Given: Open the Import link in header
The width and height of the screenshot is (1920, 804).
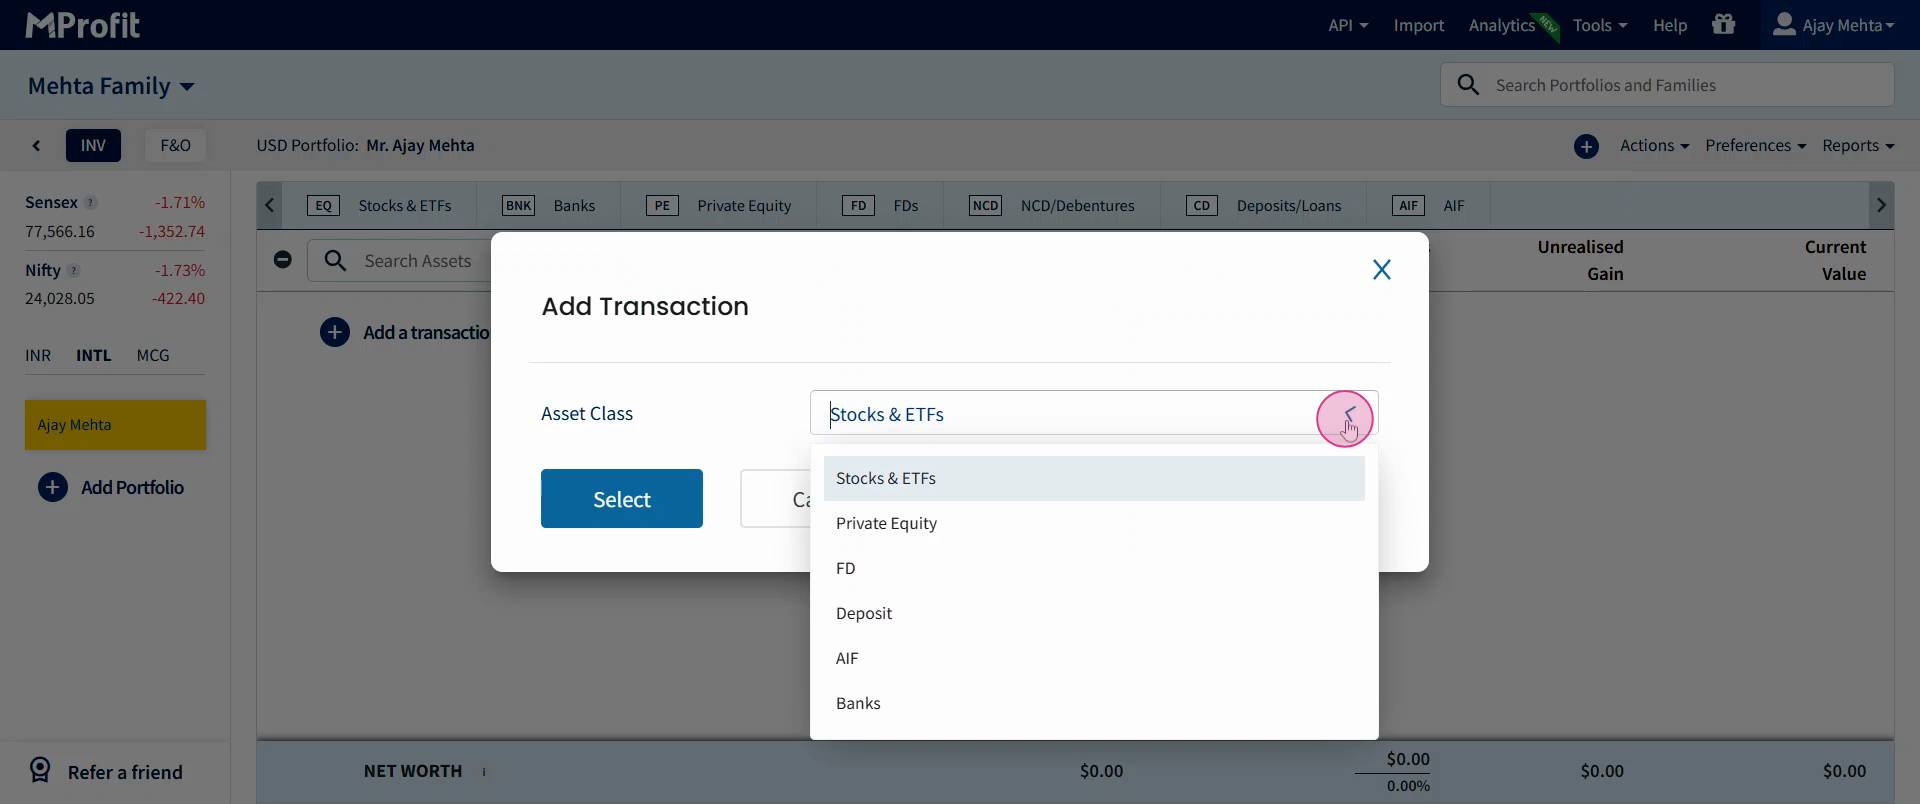Looking at the screenshot, I should coord(1418,25).
